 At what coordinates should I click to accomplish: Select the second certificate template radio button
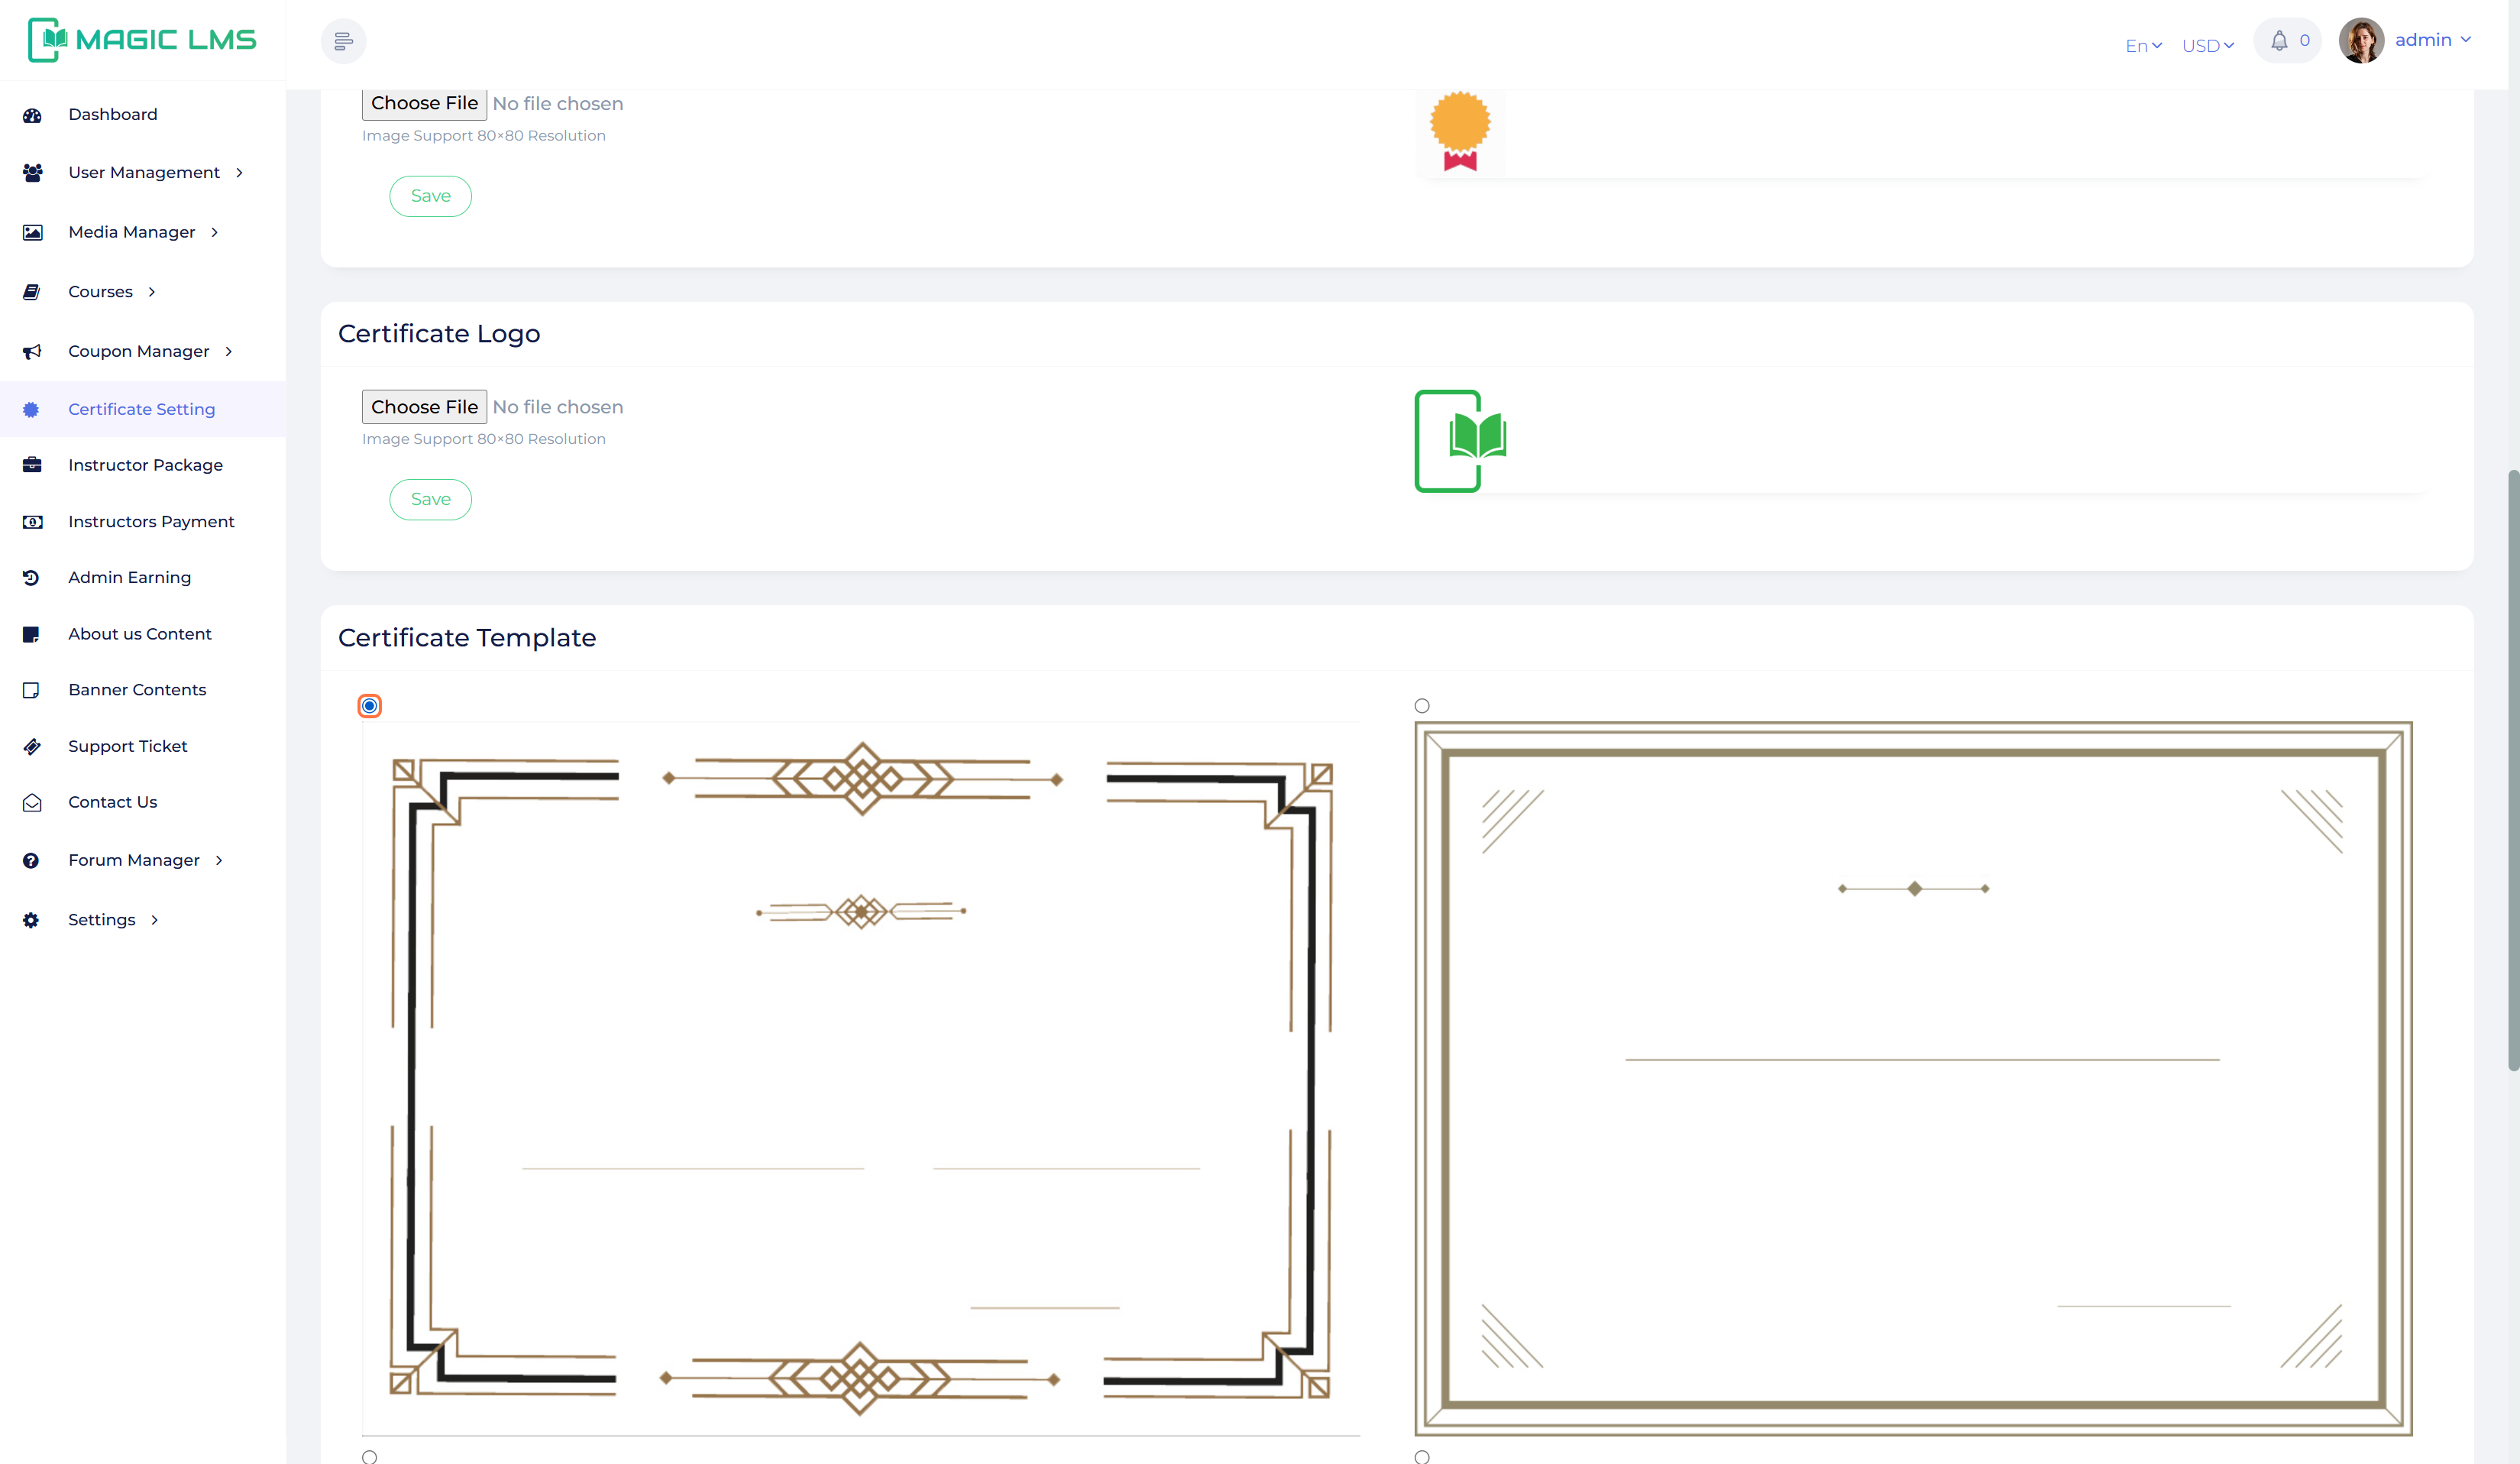coord(1422,706)
